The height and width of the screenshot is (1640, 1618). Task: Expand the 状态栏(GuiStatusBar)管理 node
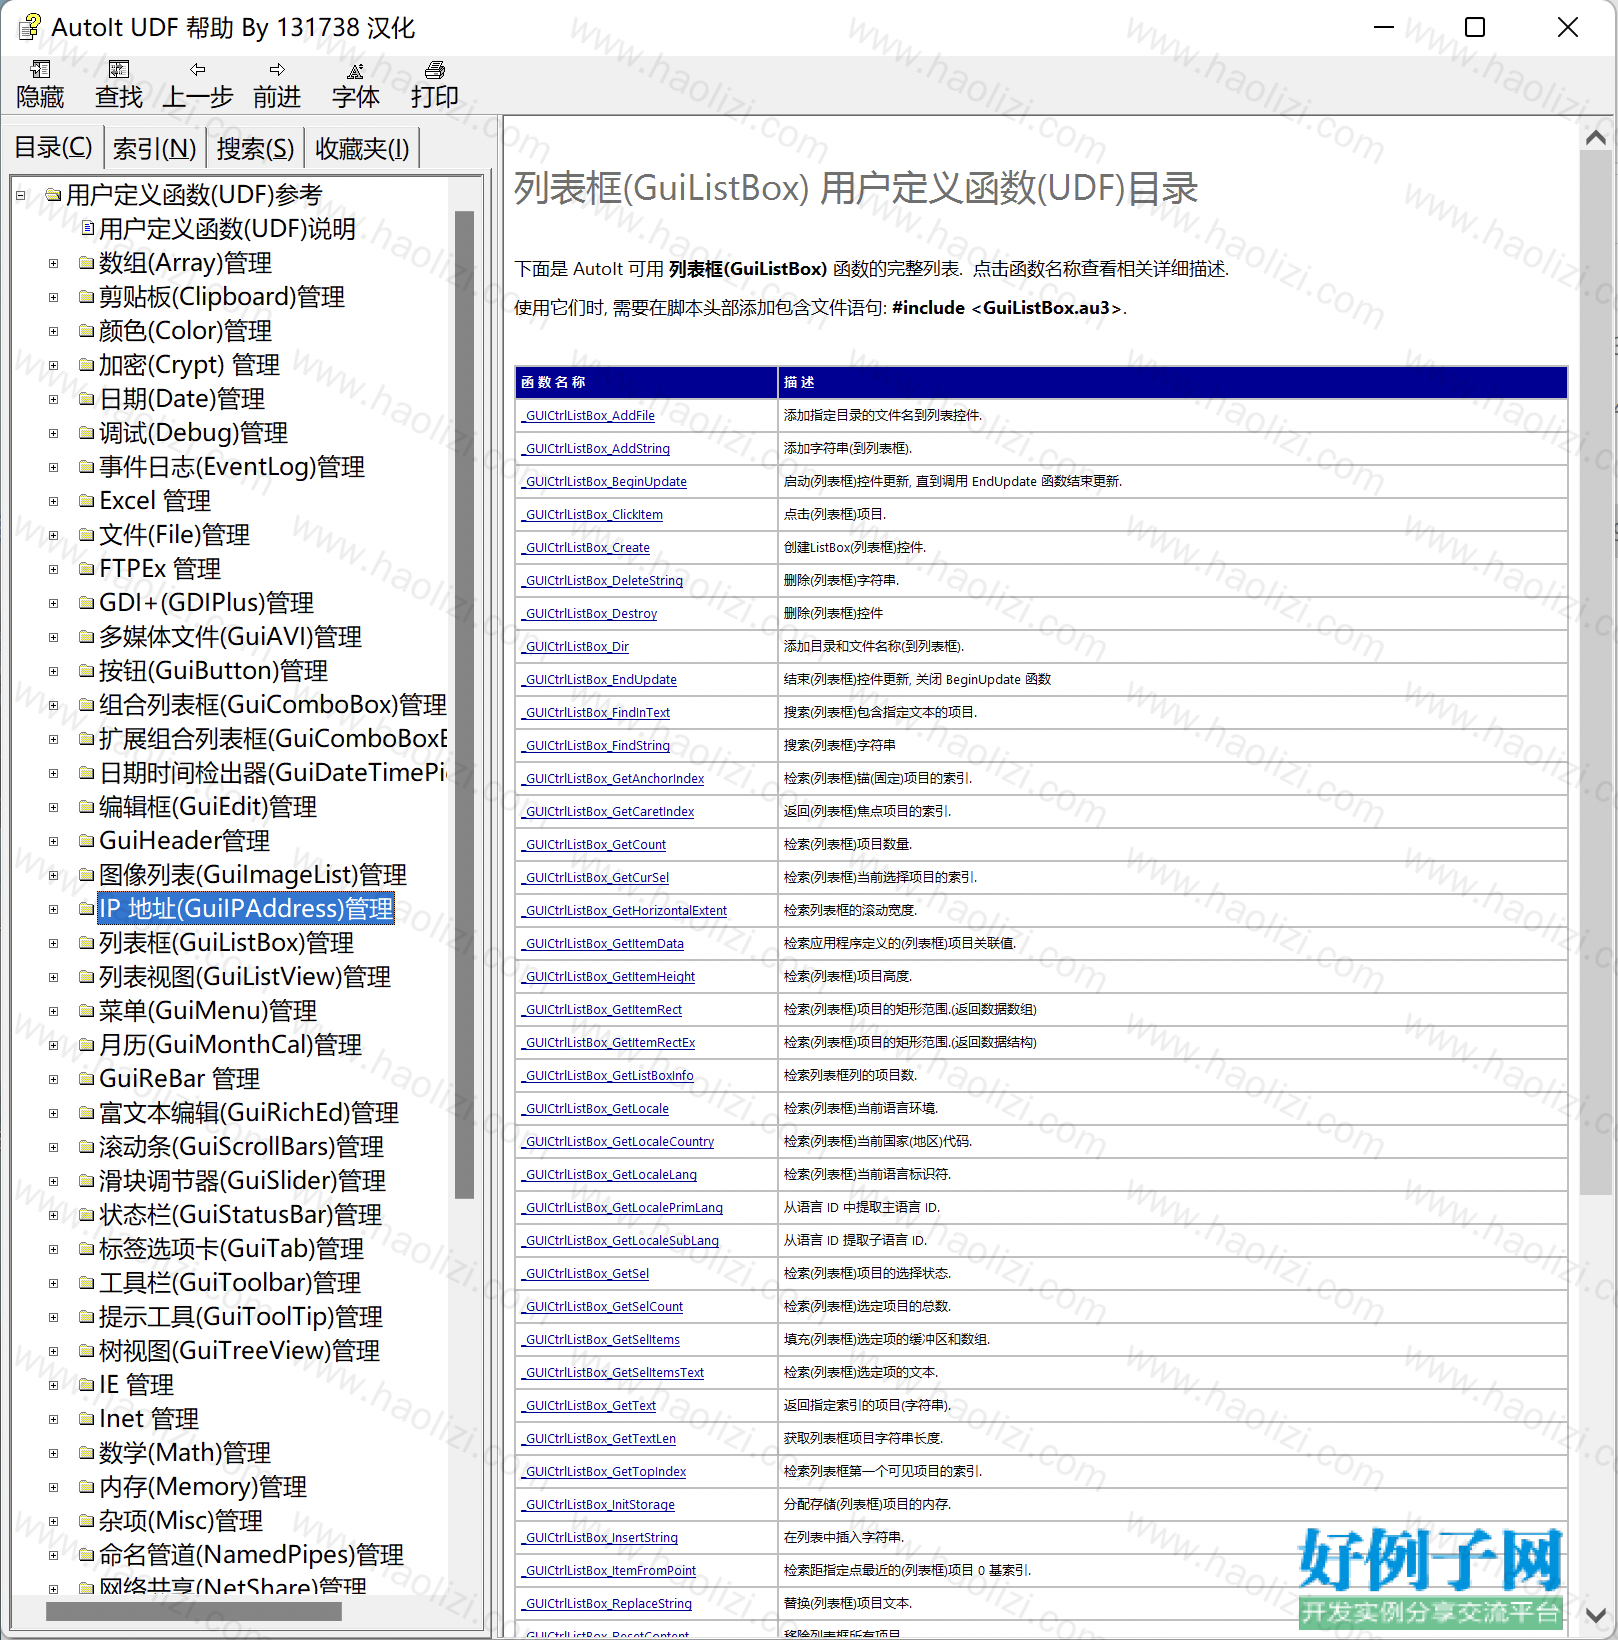pos(54,1216)
